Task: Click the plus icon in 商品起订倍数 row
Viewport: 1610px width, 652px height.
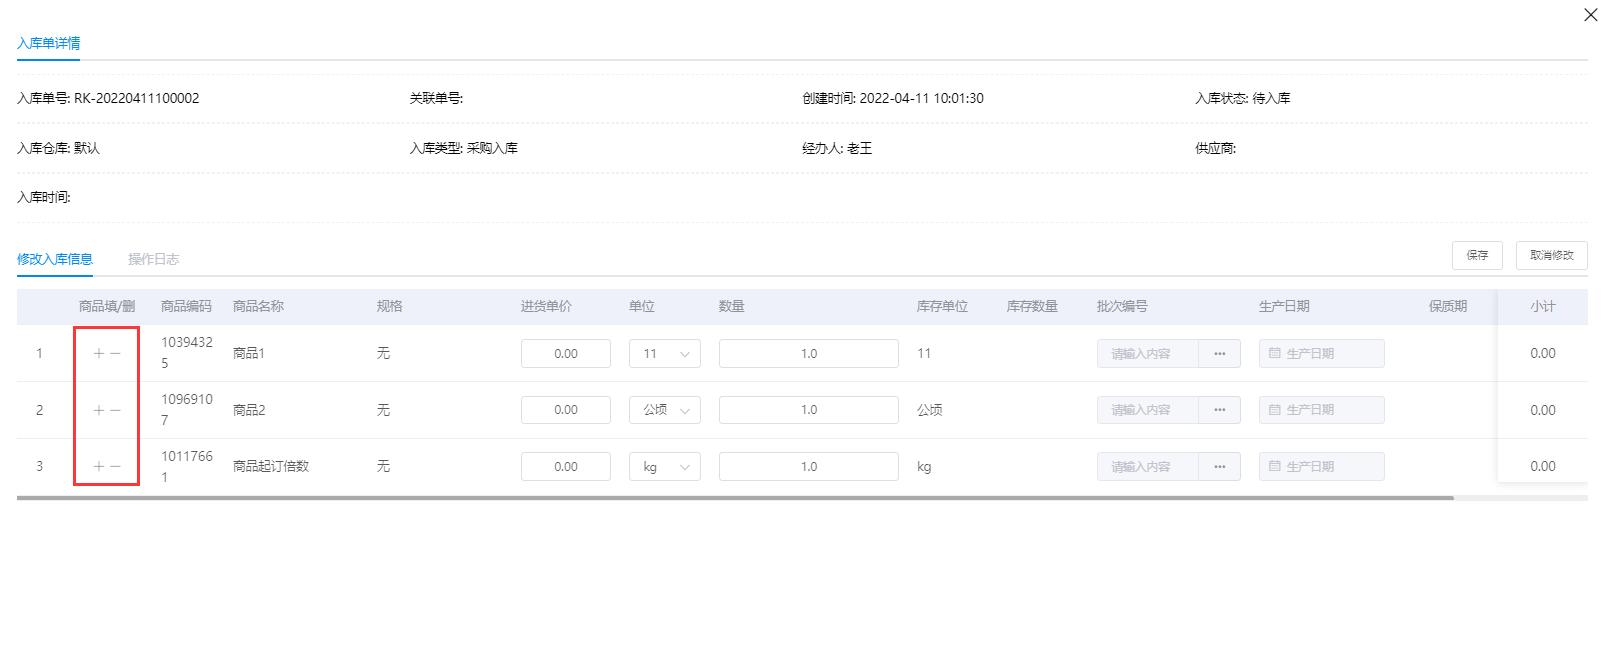Action: point(99,467)
